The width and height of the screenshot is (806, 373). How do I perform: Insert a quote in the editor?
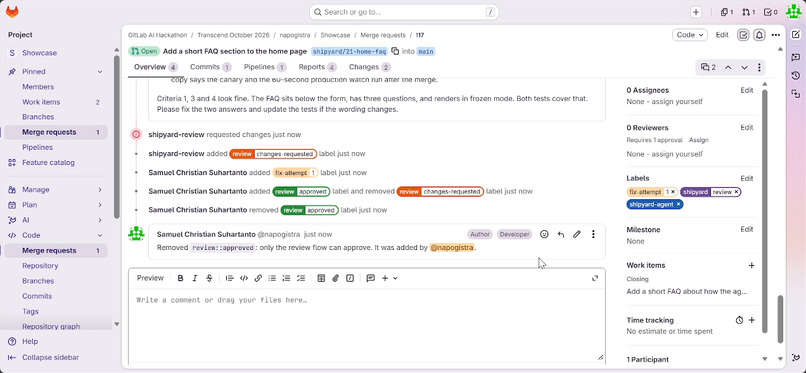[230, 278]
